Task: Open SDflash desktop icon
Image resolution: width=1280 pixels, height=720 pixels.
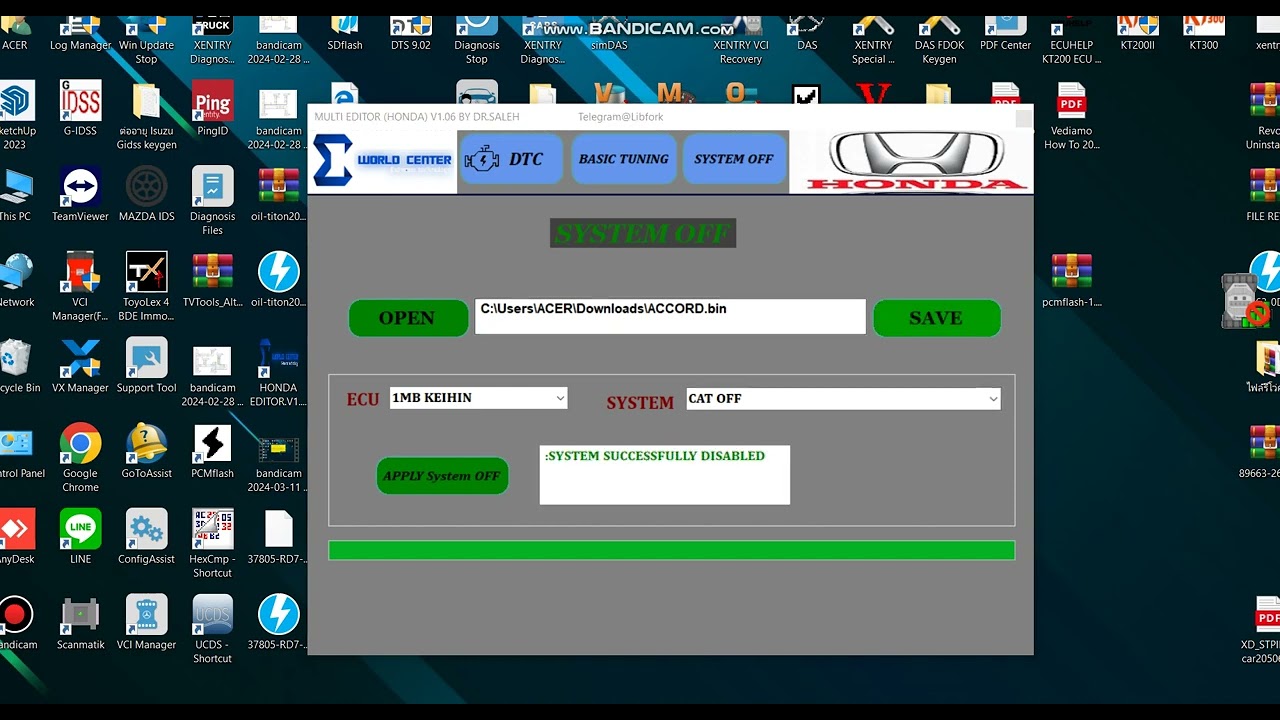Action: click(x=345, y=32)
